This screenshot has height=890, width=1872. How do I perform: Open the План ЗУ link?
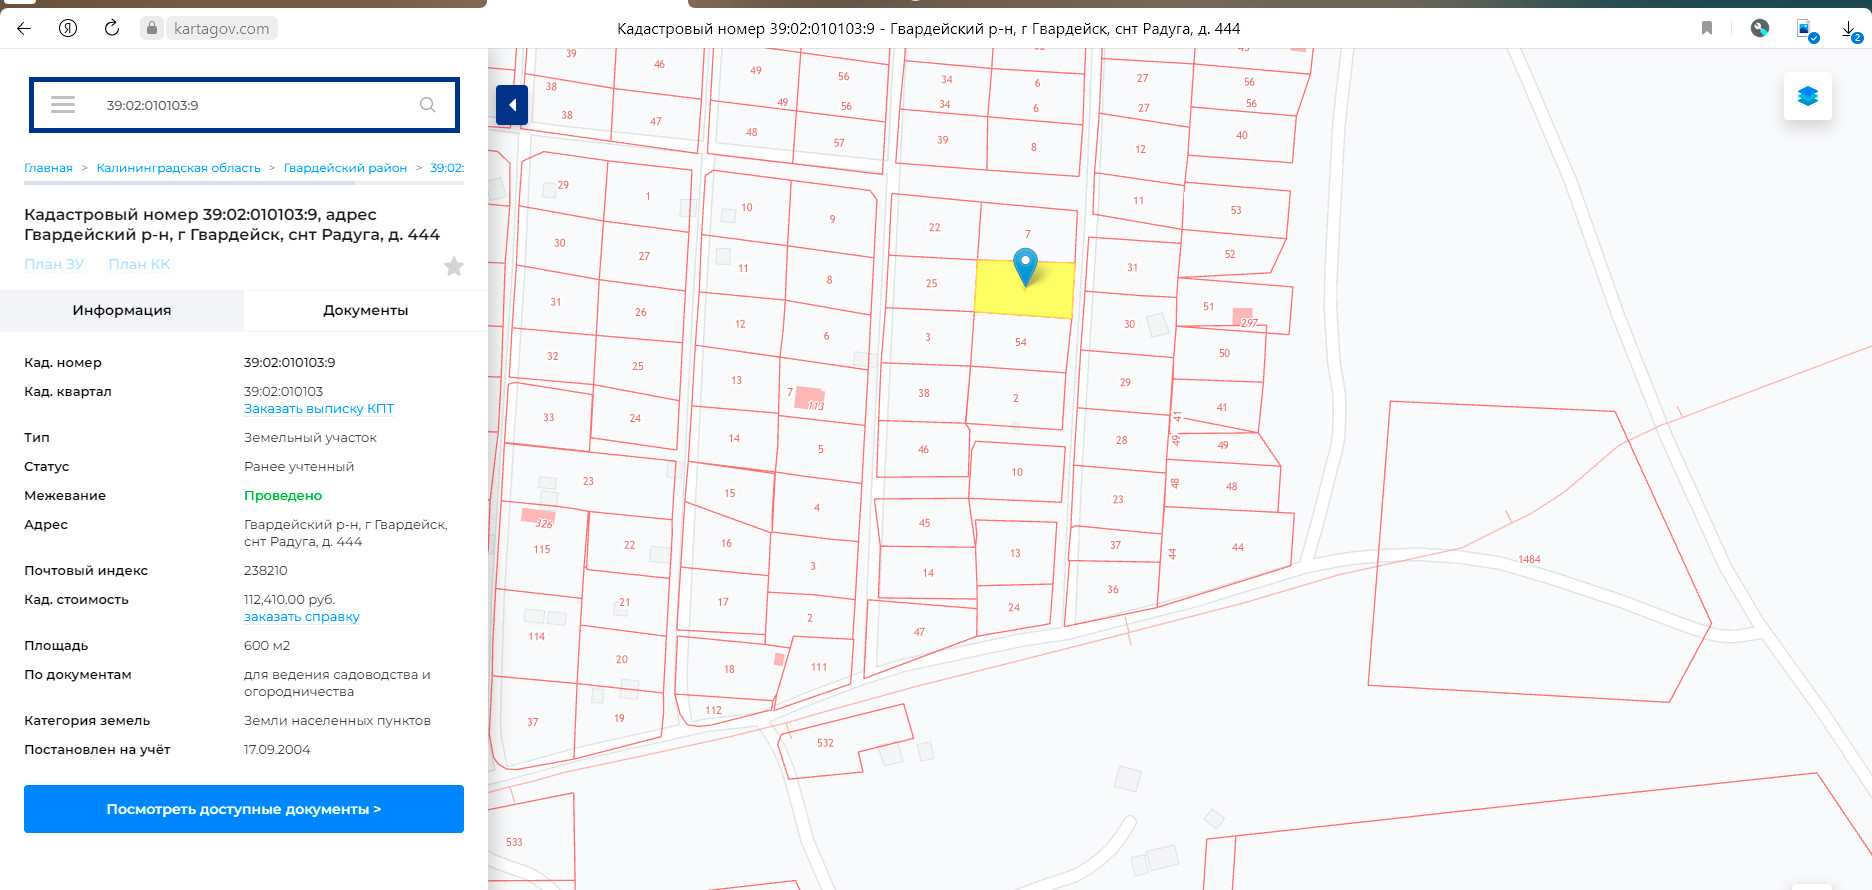click(54, 264)
